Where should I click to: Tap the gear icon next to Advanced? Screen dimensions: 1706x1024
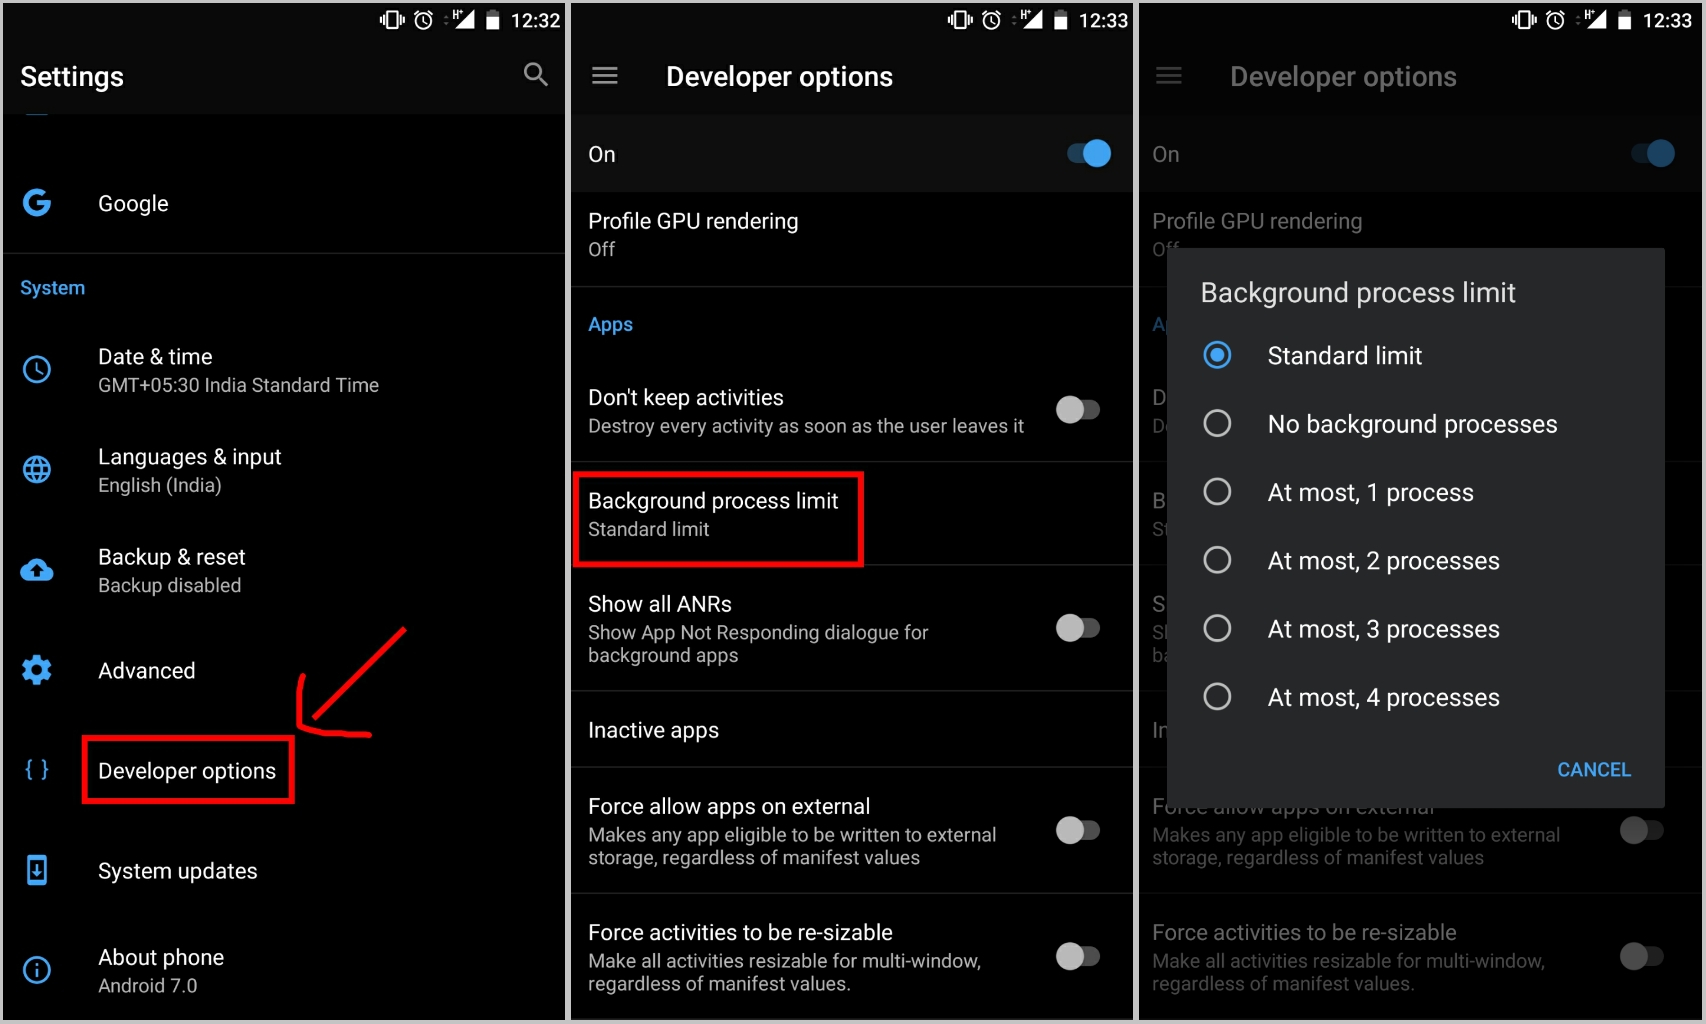[37, 670]
